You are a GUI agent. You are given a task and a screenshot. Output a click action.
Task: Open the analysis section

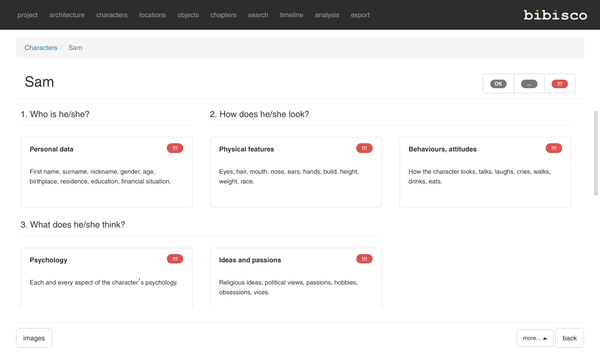tap(327, 15)
